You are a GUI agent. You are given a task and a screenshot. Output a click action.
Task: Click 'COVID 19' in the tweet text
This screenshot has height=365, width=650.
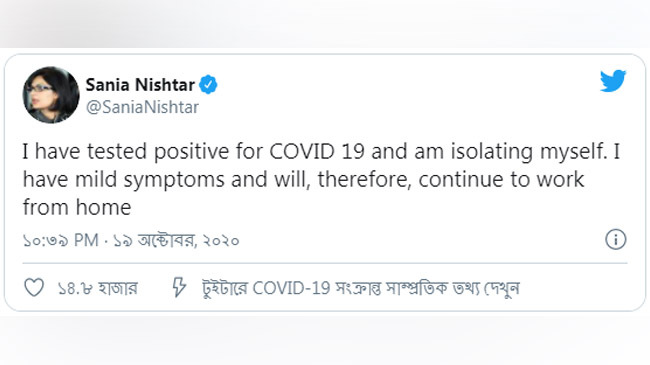pos(317,151)
